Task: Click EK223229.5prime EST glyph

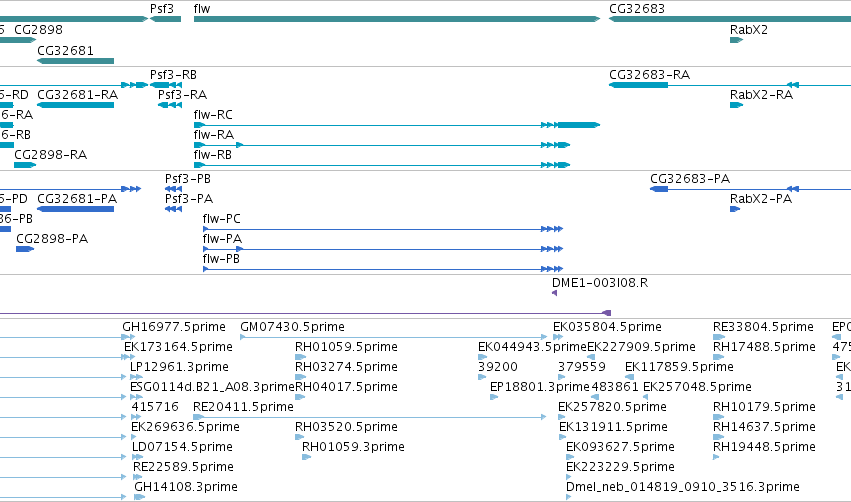Action: click(x=570, y=477)
